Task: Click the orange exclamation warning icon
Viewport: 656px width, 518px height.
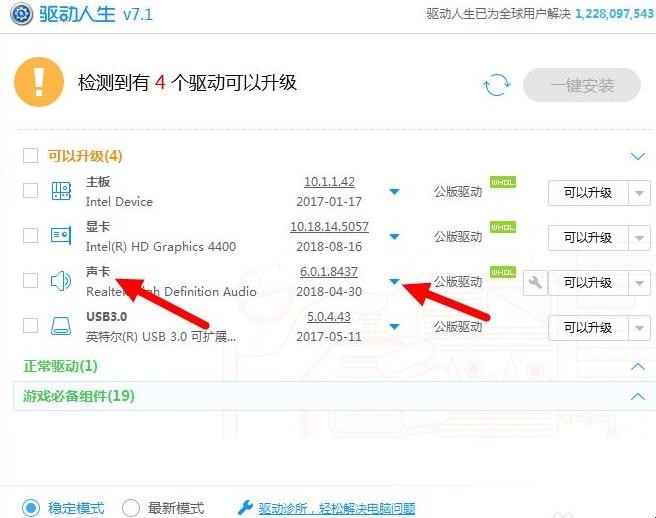Action: pyautogui.click(x=39, y=82)
